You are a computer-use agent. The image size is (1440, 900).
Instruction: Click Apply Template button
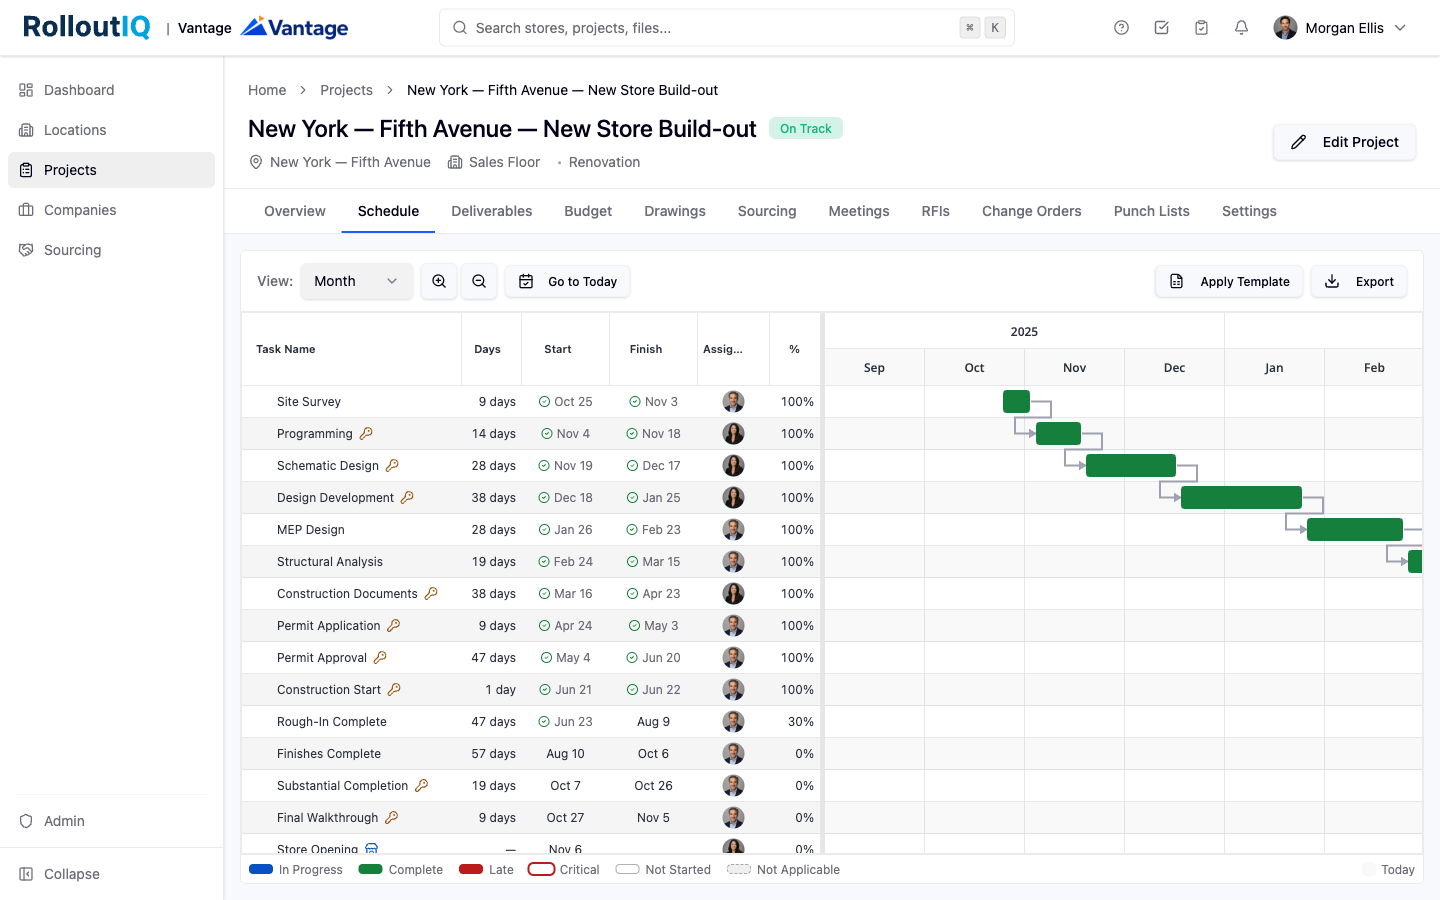tap(1229, 281)
